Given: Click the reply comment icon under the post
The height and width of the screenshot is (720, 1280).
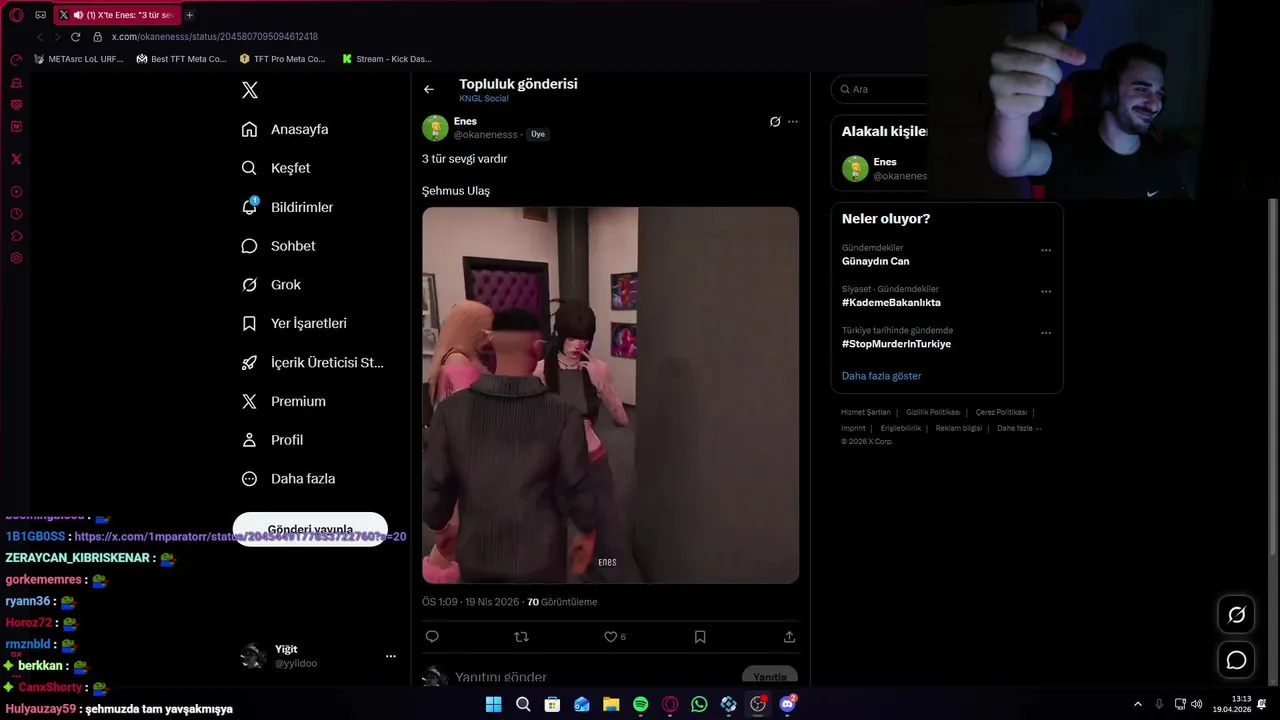Looking at the screenshot, I should click(432, 636).
